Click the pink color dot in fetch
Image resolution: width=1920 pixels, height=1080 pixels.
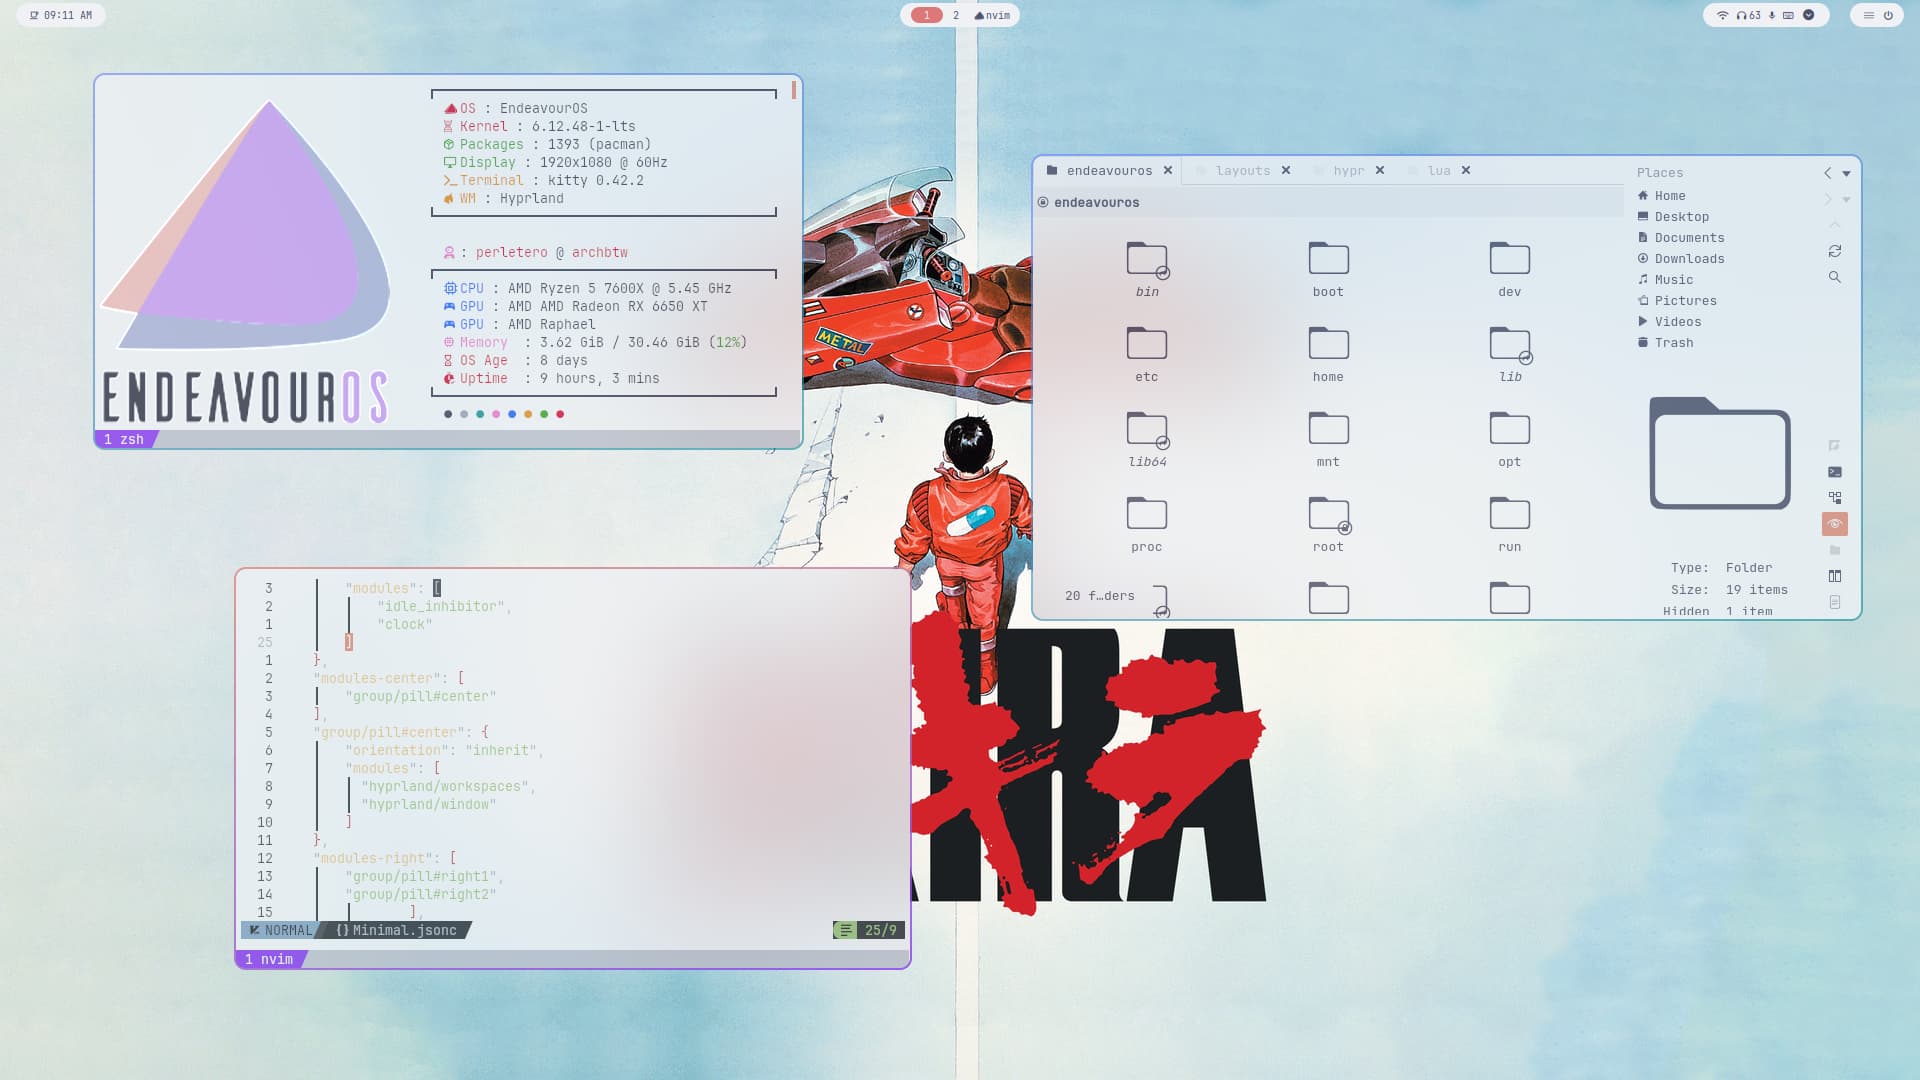496,414
